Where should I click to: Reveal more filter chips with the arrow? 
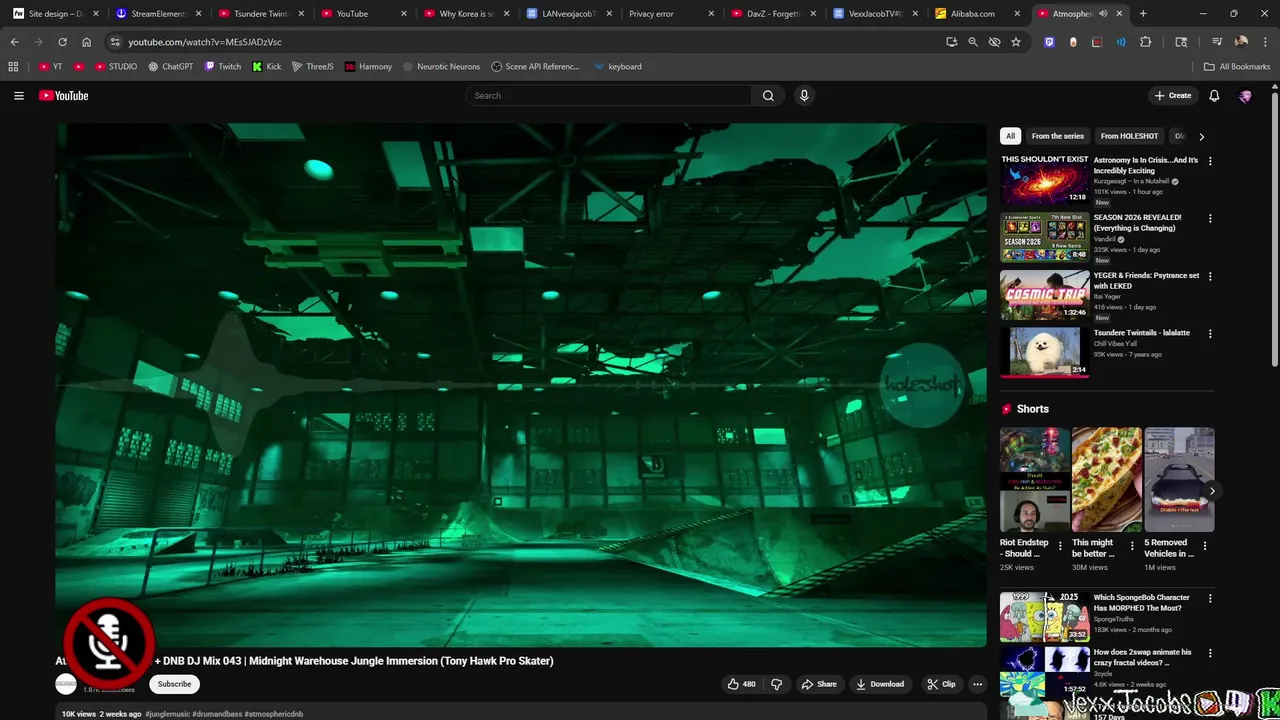1201,136
